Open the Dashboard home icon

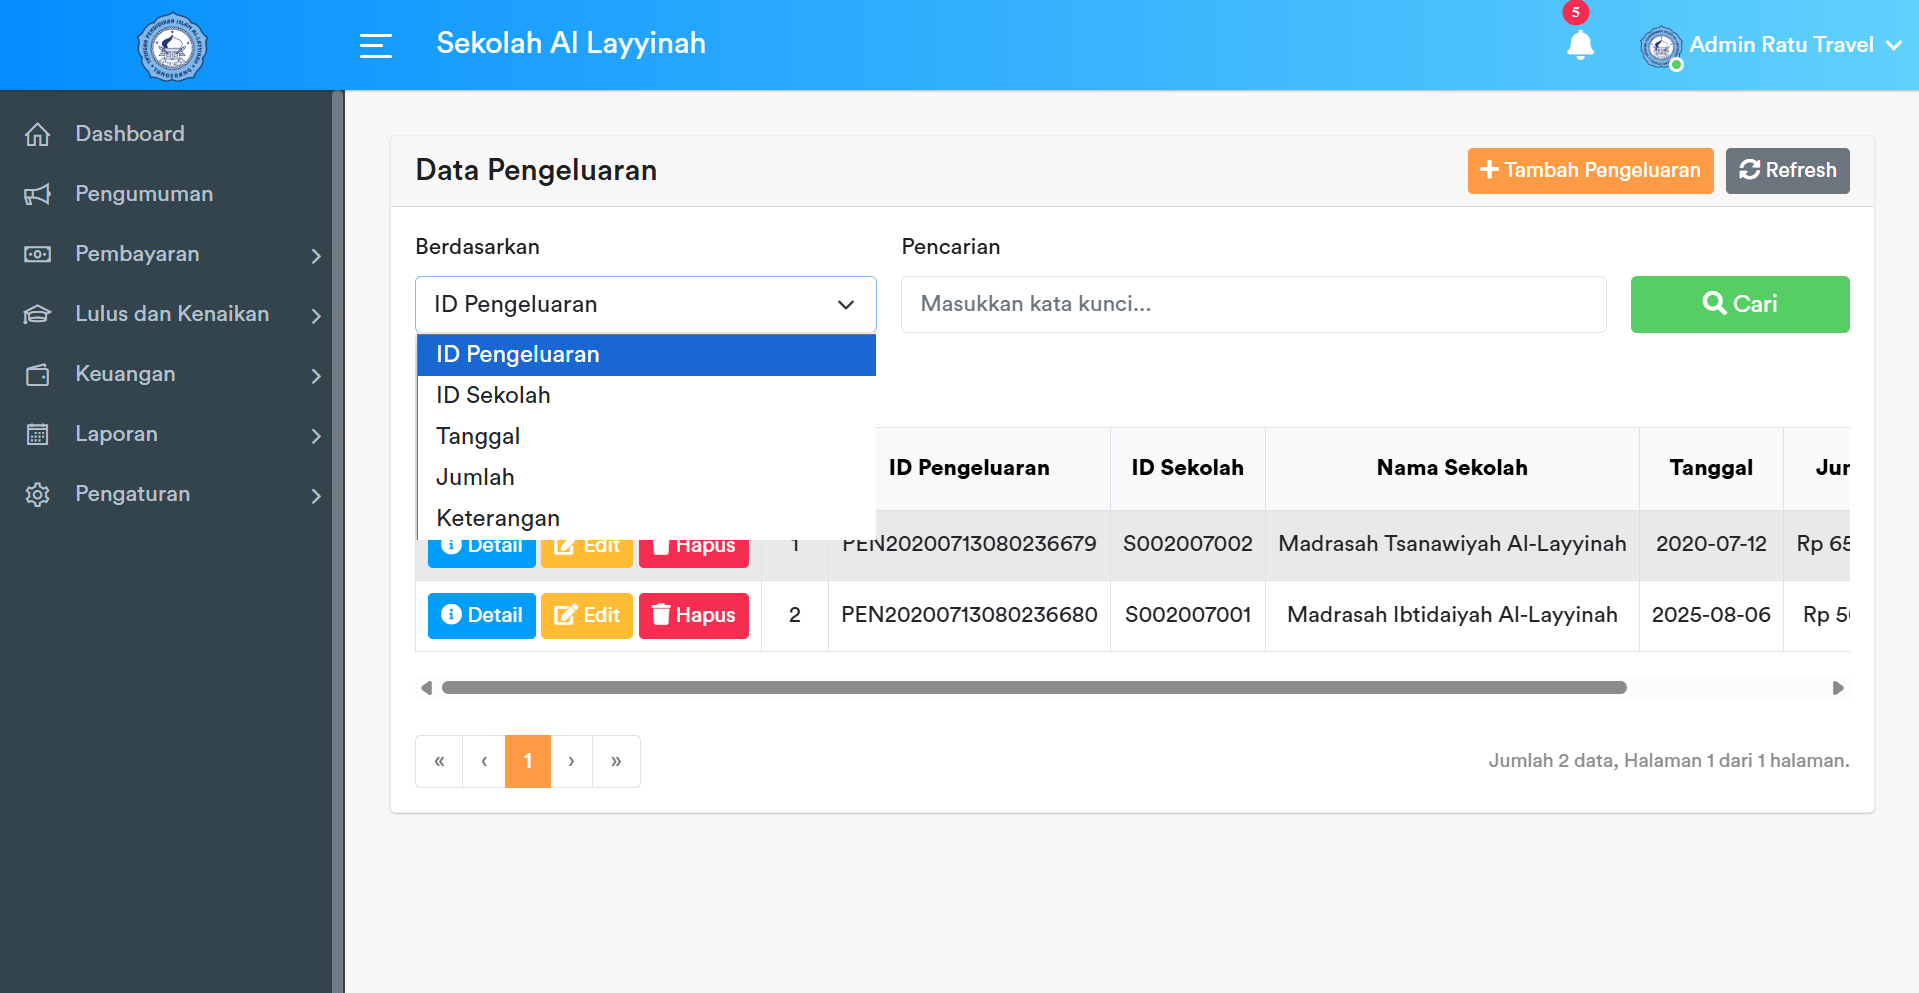(x=38, y=133)
